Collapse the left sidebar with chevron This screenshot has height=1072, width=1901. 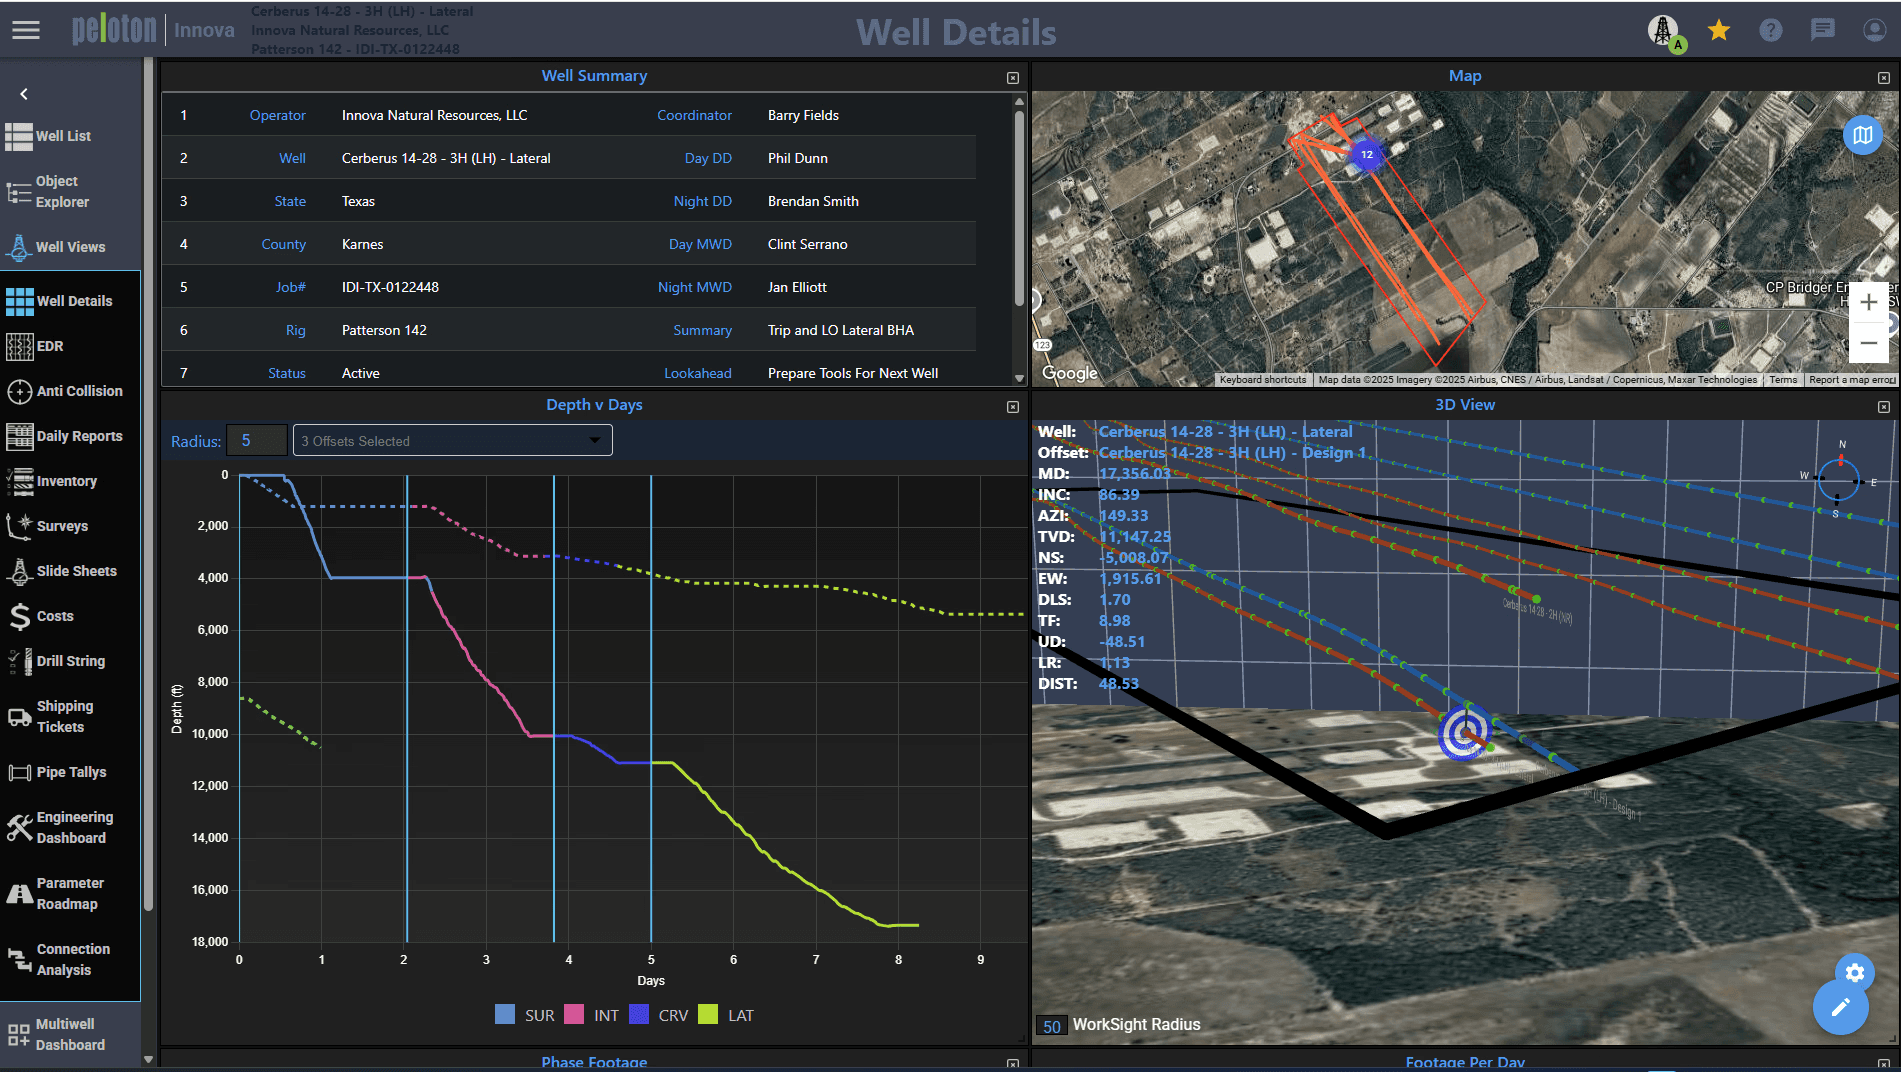pos(24,94)
